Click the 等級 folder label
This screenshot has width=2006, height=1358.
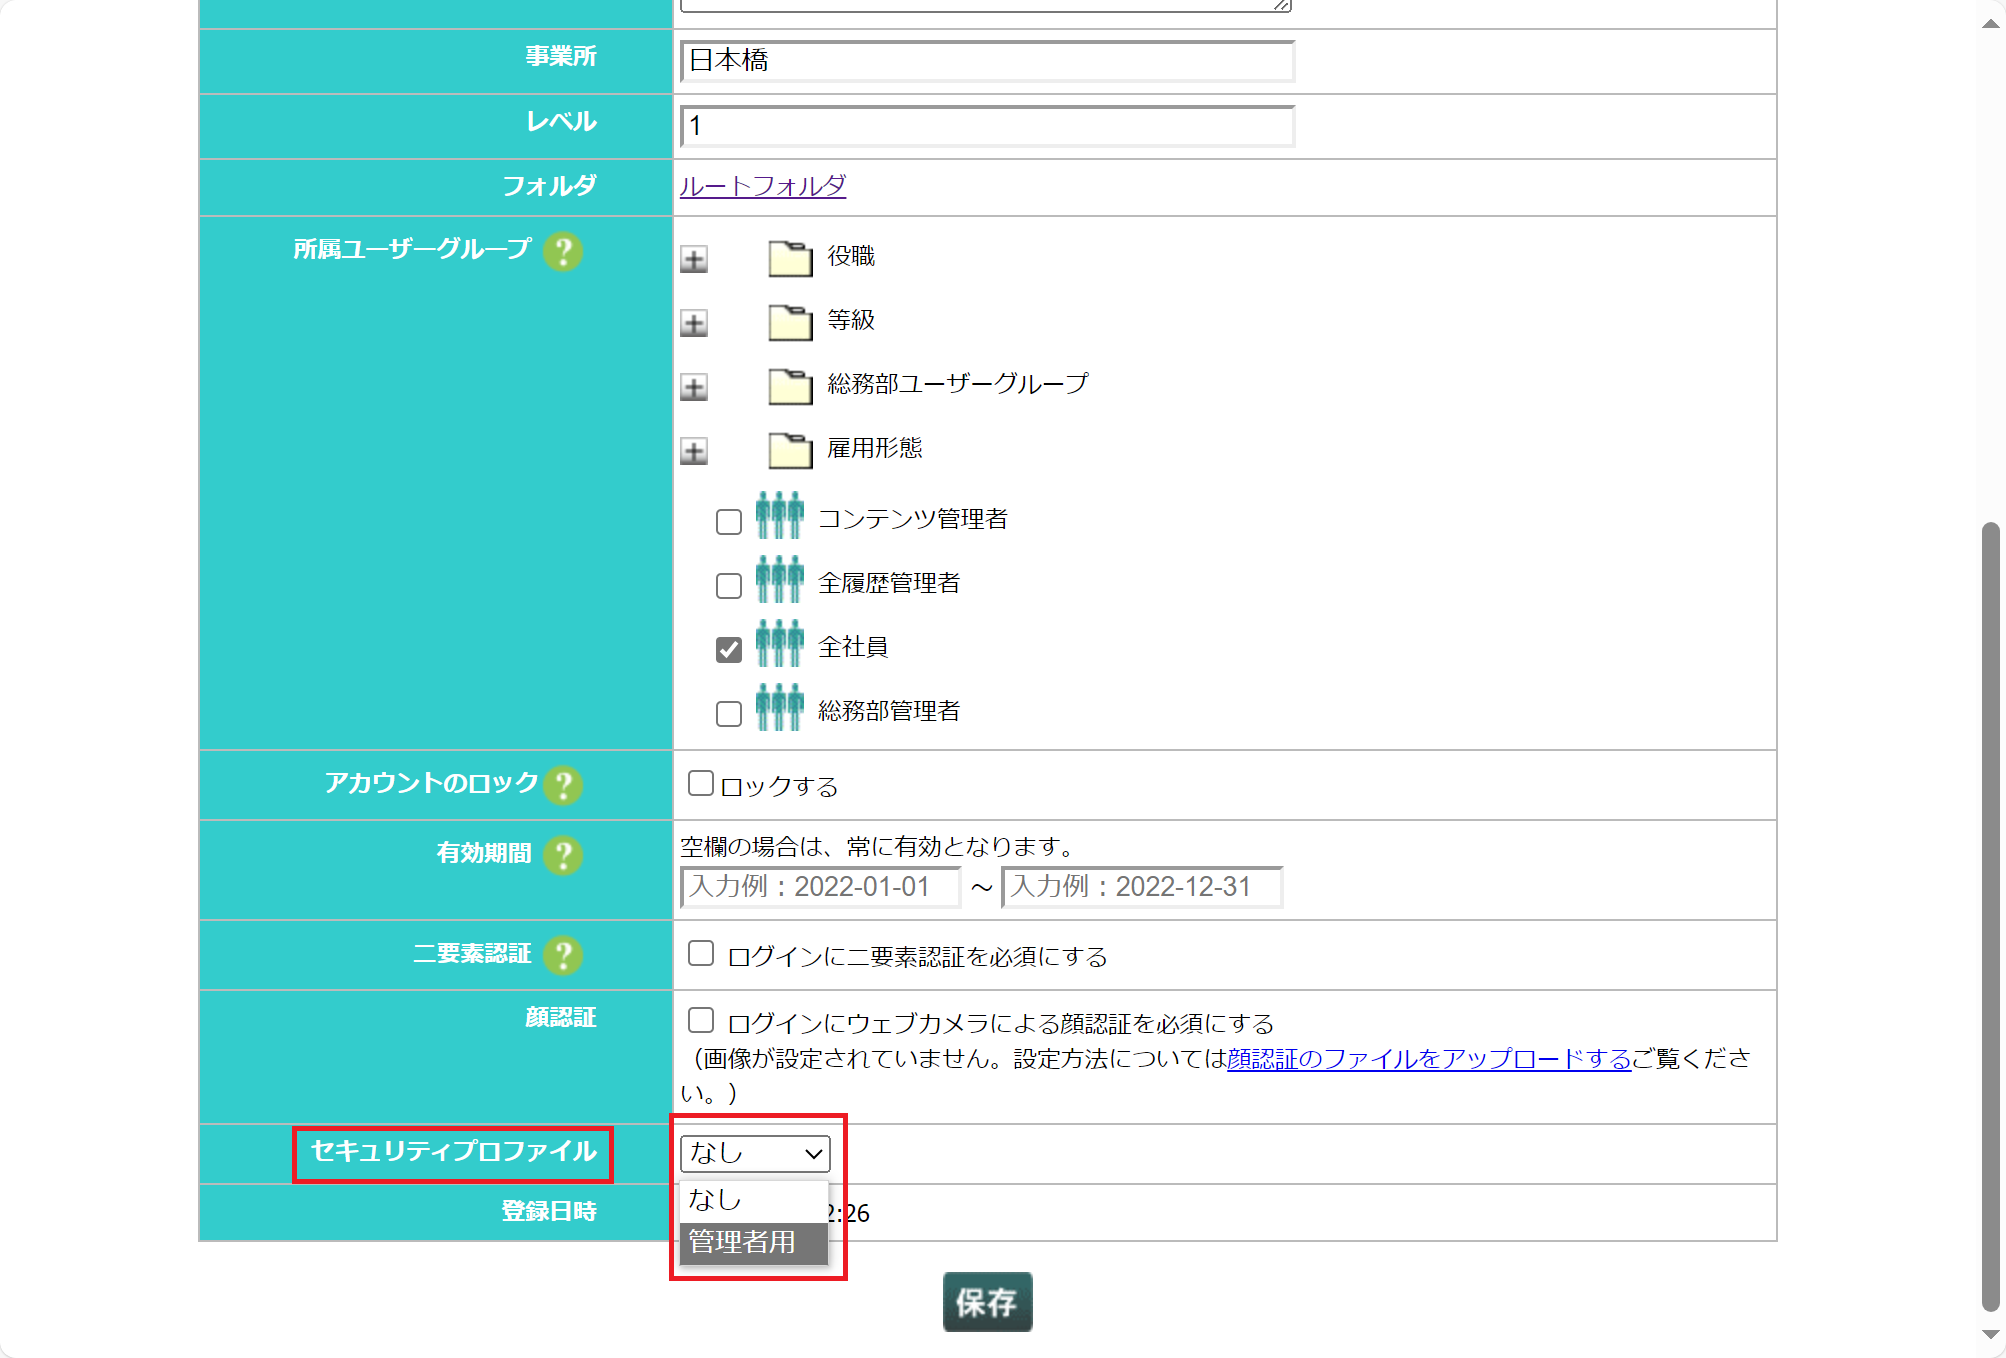click(x=851, y=320)
